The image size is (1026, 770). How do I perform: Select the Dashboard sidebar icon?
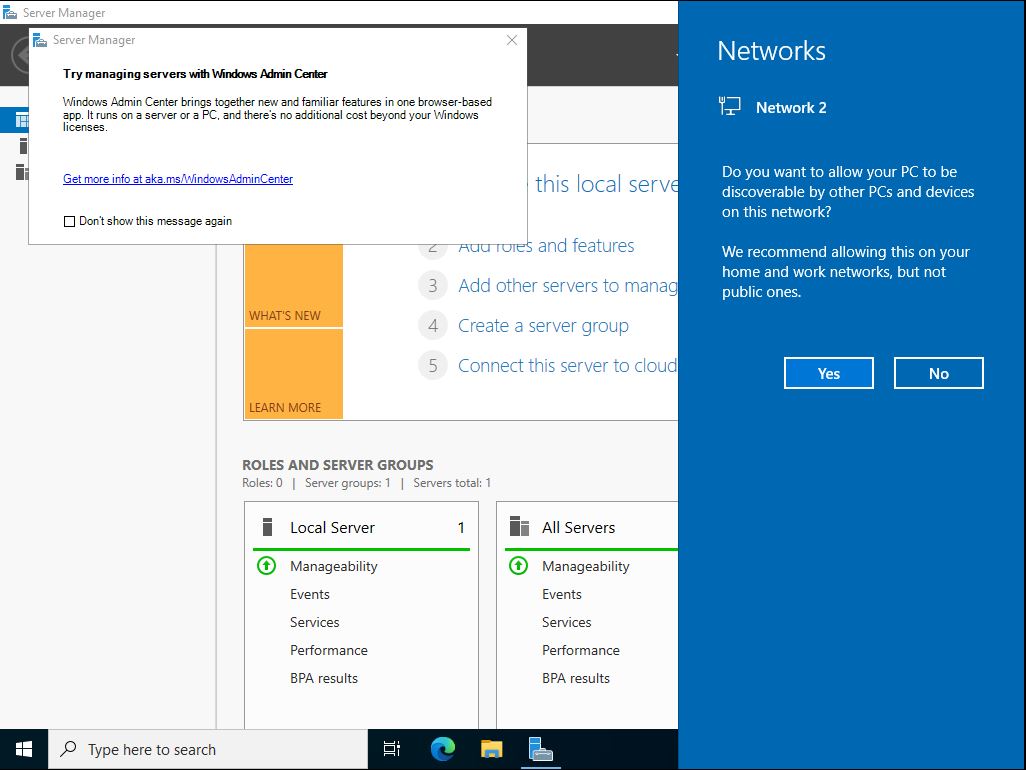tap(22, 120)
